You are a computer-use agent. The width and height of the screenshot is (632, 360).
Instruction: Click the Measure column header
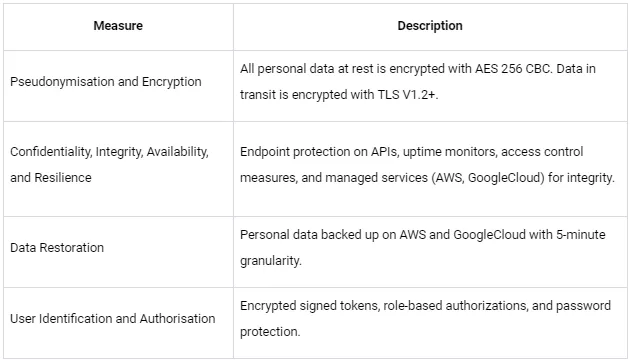coord(118,26)
